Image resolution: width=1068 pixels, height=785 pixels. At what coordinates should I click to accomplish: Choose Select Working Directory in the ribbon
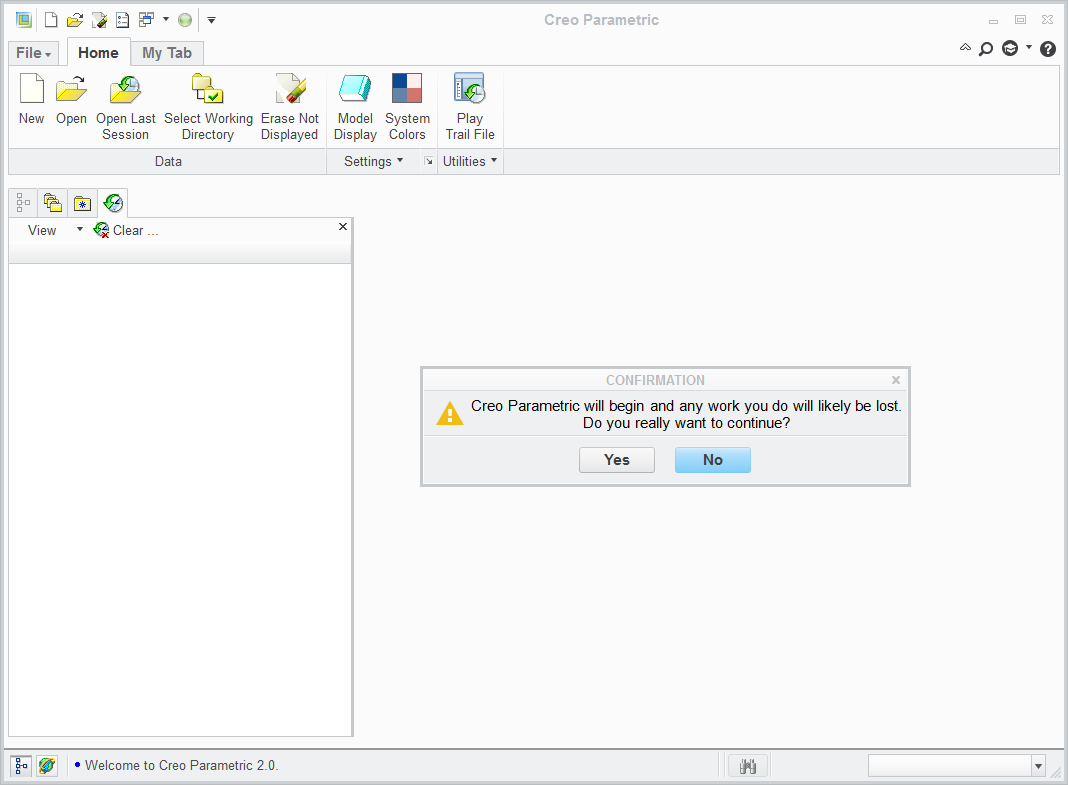tap(208, 108)
